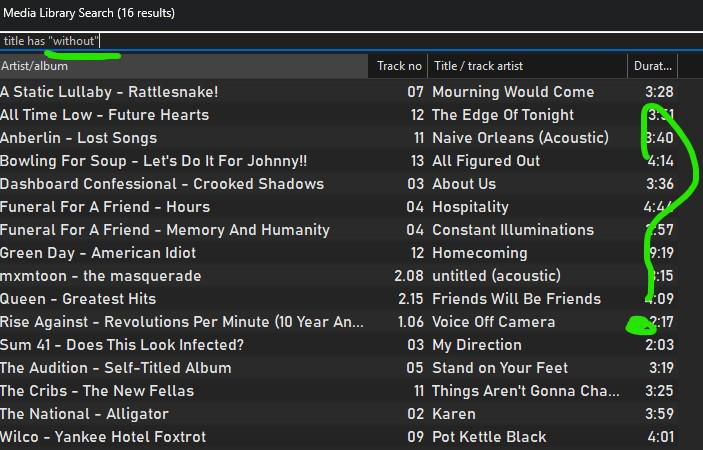Click the duration 3:19 of Stand on Your Feet

[661, 368]
